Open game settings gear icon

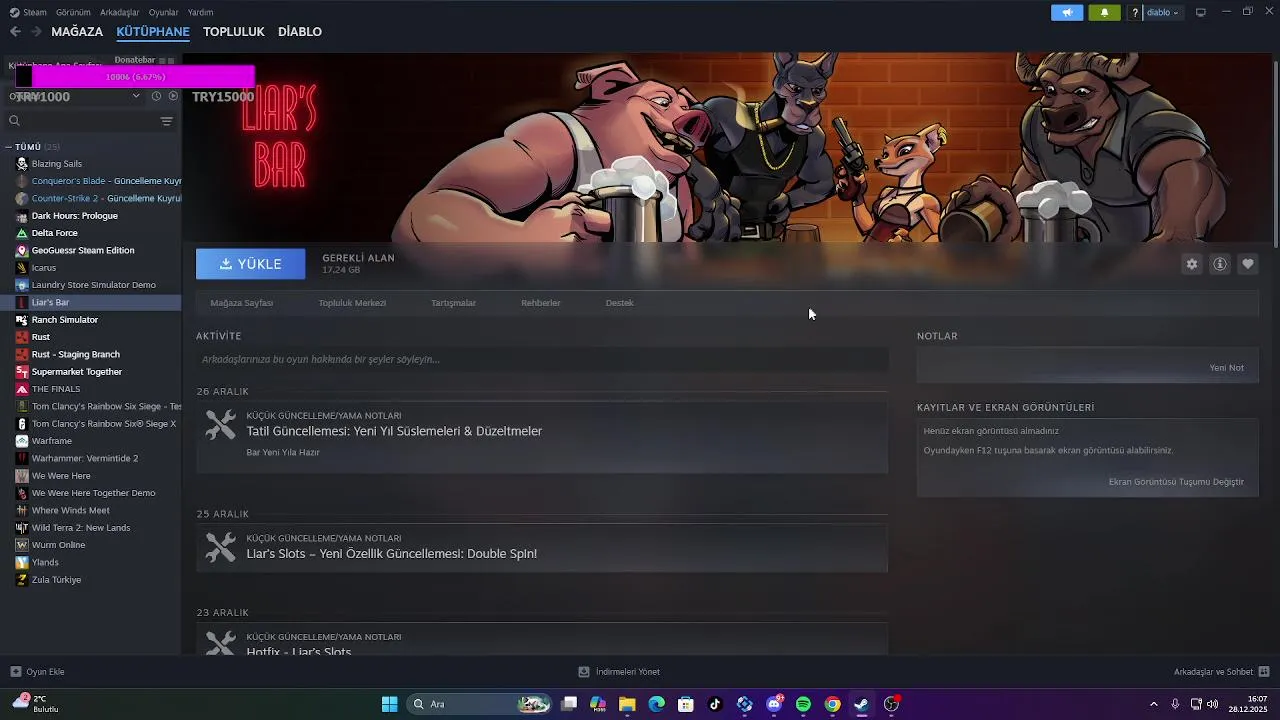[x=1191, y=264]
